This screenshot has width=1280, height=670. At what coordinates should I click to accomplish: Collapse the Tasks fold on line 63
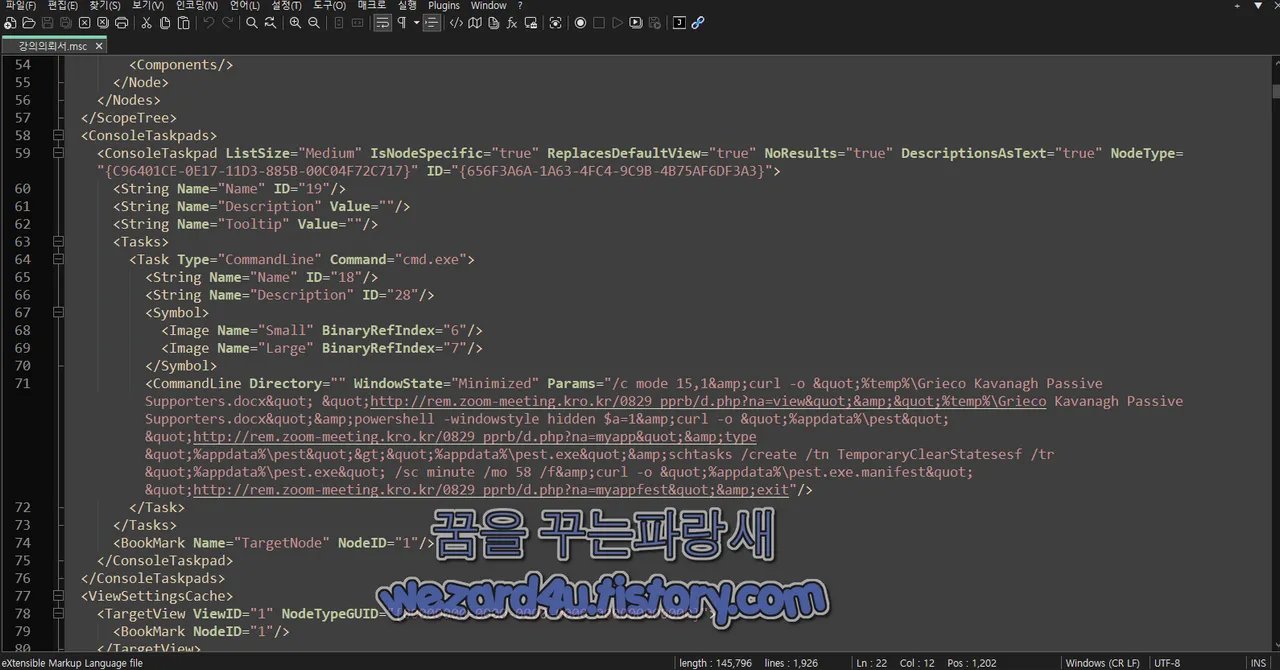click(58, 241)
